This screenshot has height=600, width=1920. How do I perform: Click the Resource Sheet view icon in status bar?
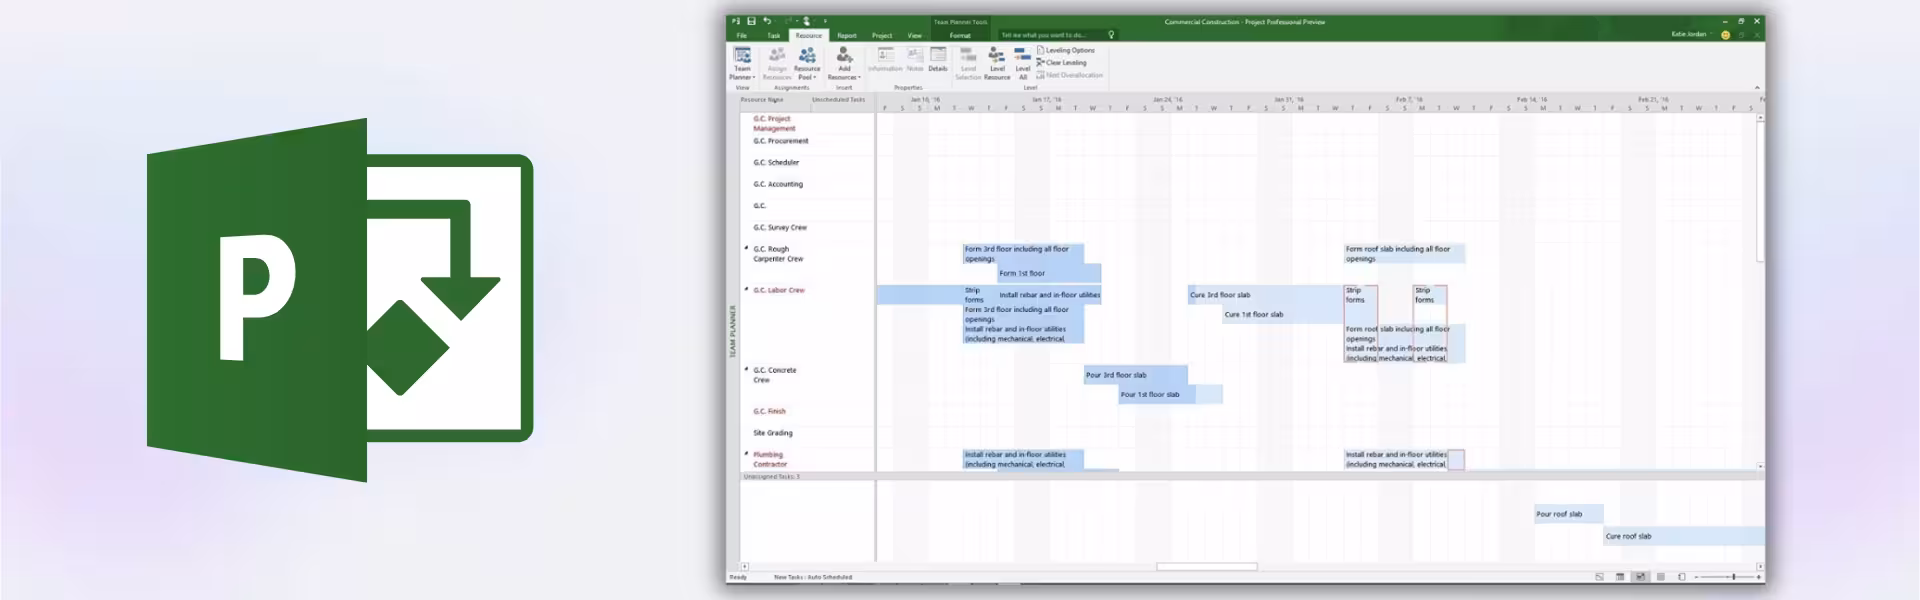click(x=1661, y=577)
